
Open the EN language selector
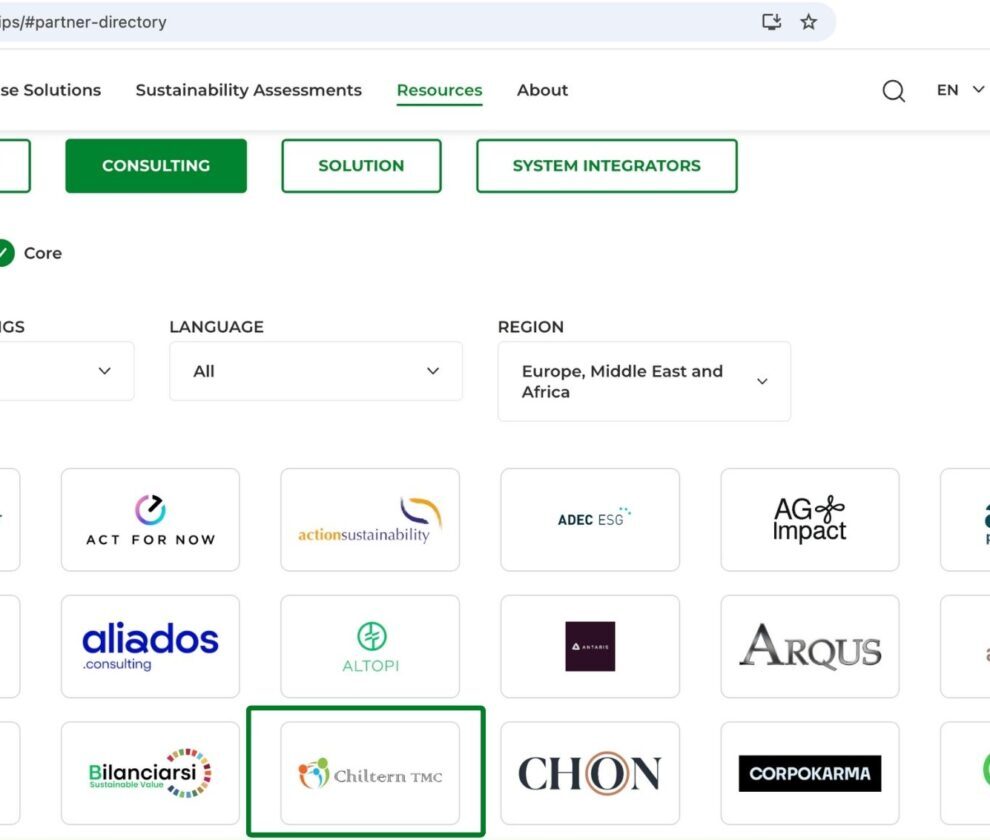point(959,90)
